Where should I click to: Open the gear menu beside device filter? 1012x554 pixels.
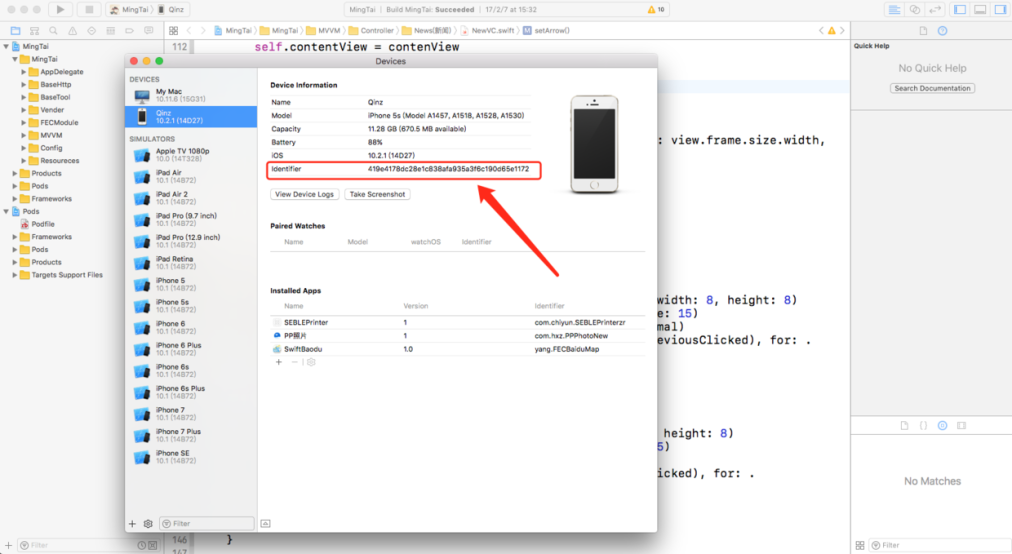[148, 524]
